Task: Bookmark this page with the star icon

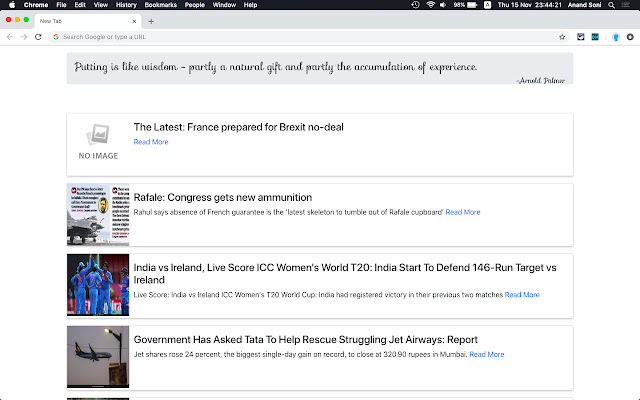Action: click(562, 36)
